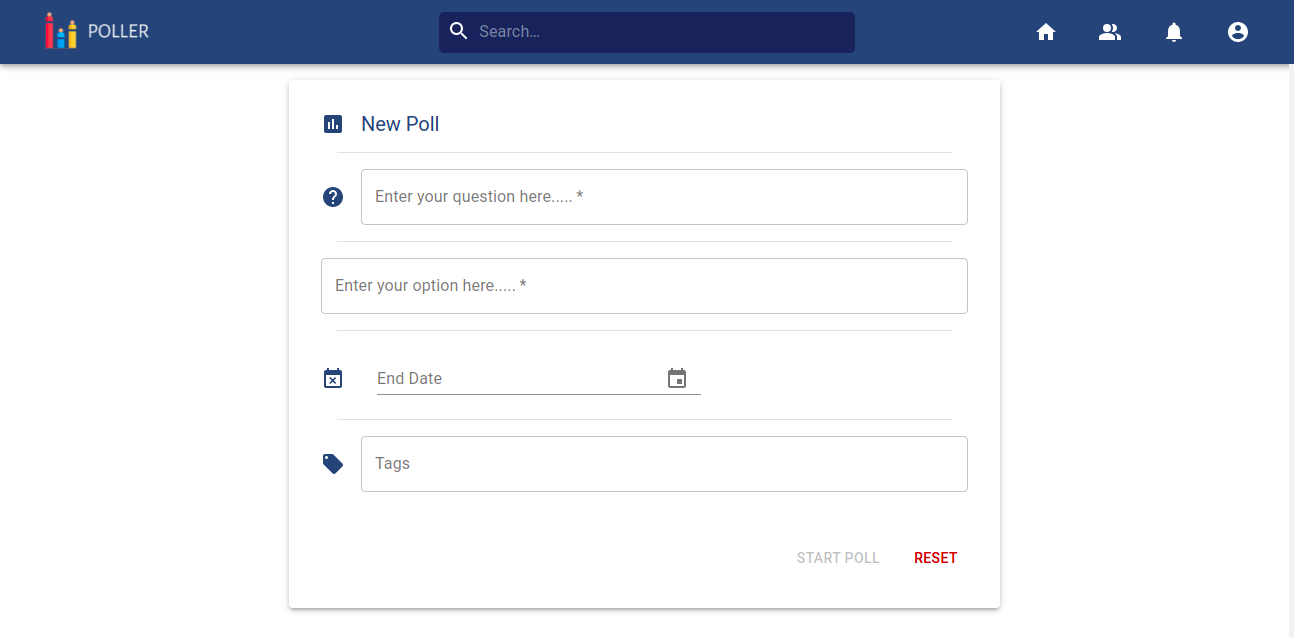
Task: Focus the option text field
Action: click(x=644, y=286)
